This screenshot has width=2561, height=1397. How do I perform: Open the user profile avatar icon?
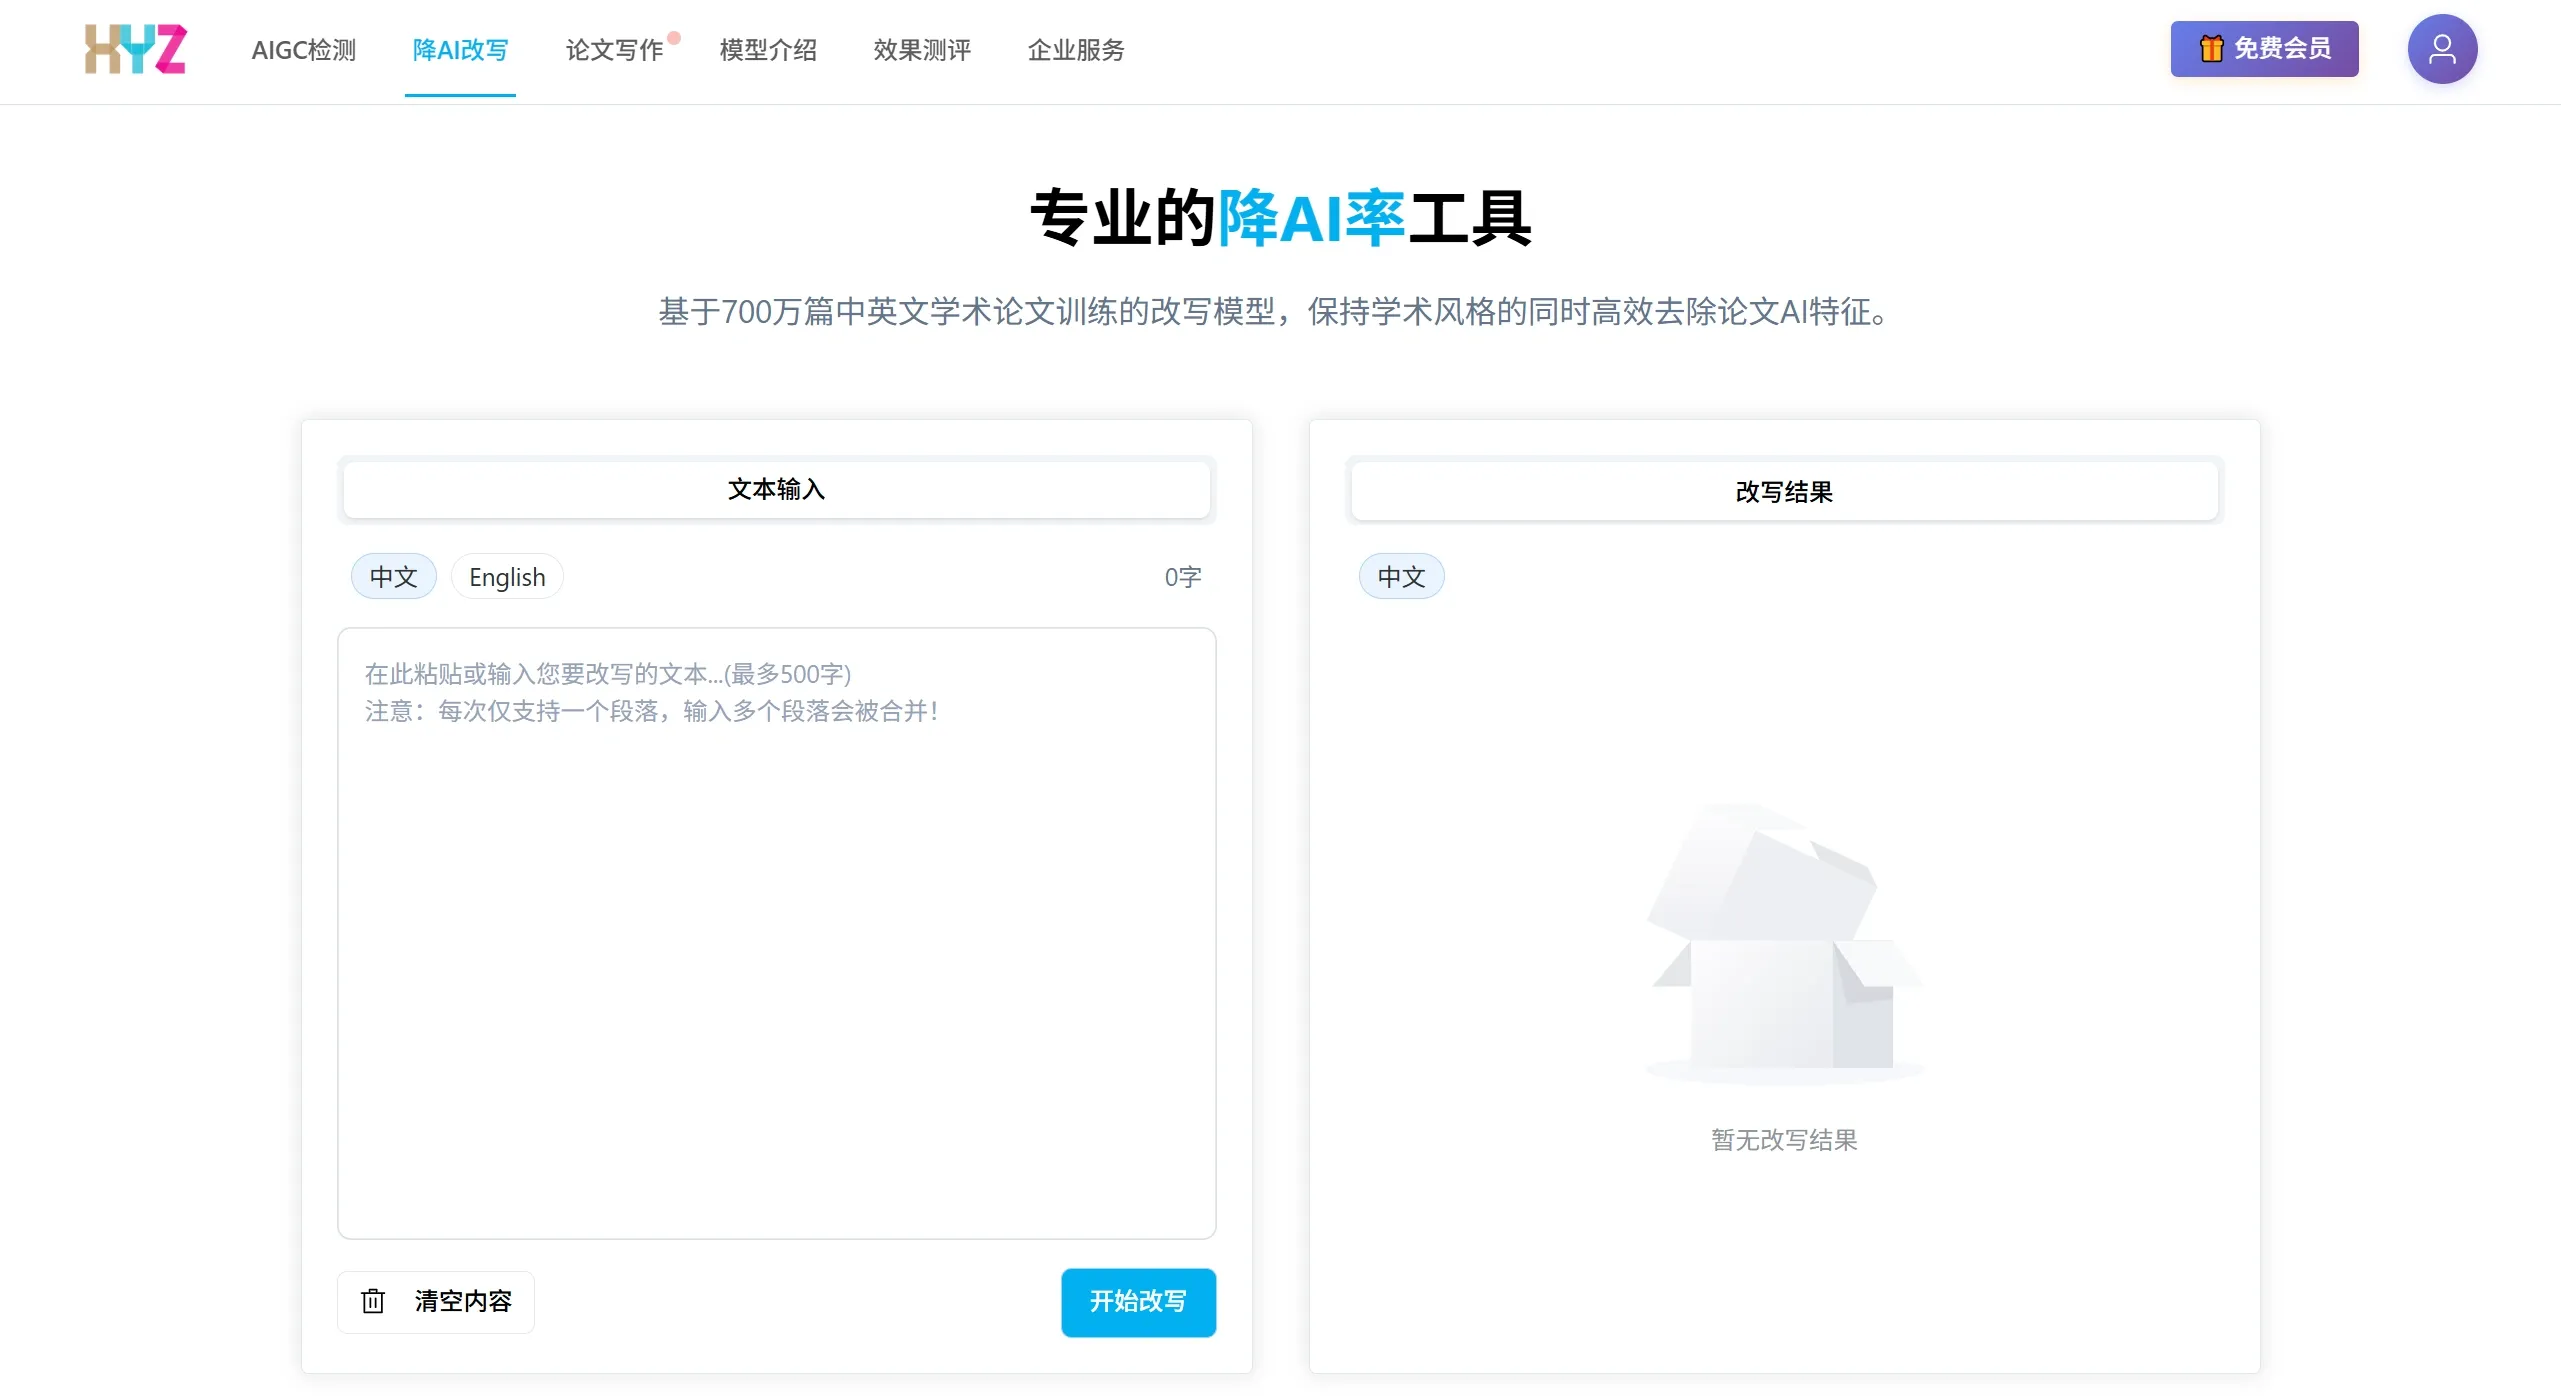click(2442, 49)
